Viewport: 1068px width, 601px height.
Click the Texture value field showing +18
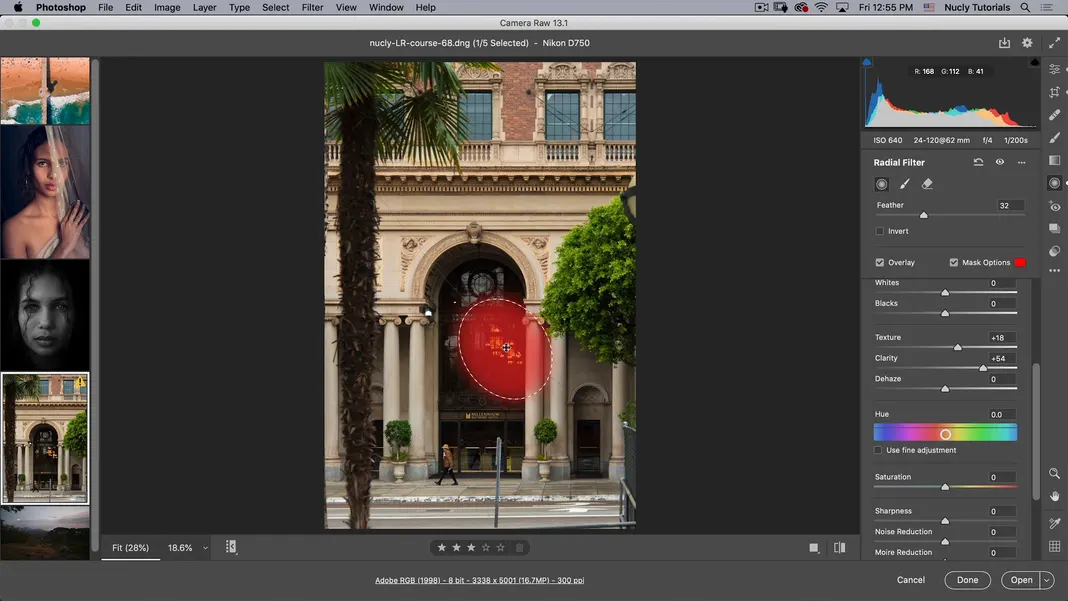(x=1002, y=337)
